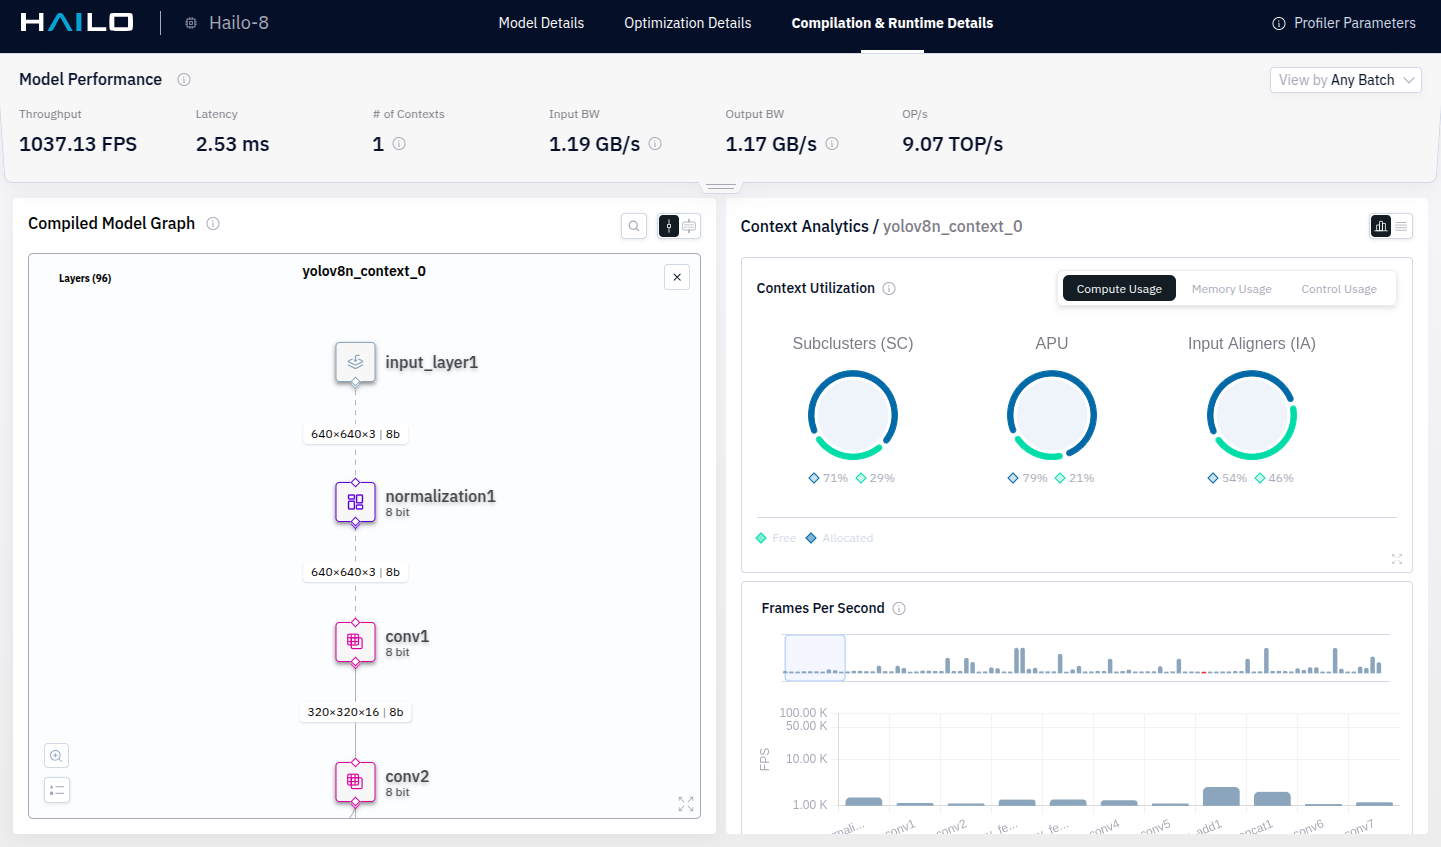
Task: Switch graph to horizontal layout view
Action: [x=690, y=226]
